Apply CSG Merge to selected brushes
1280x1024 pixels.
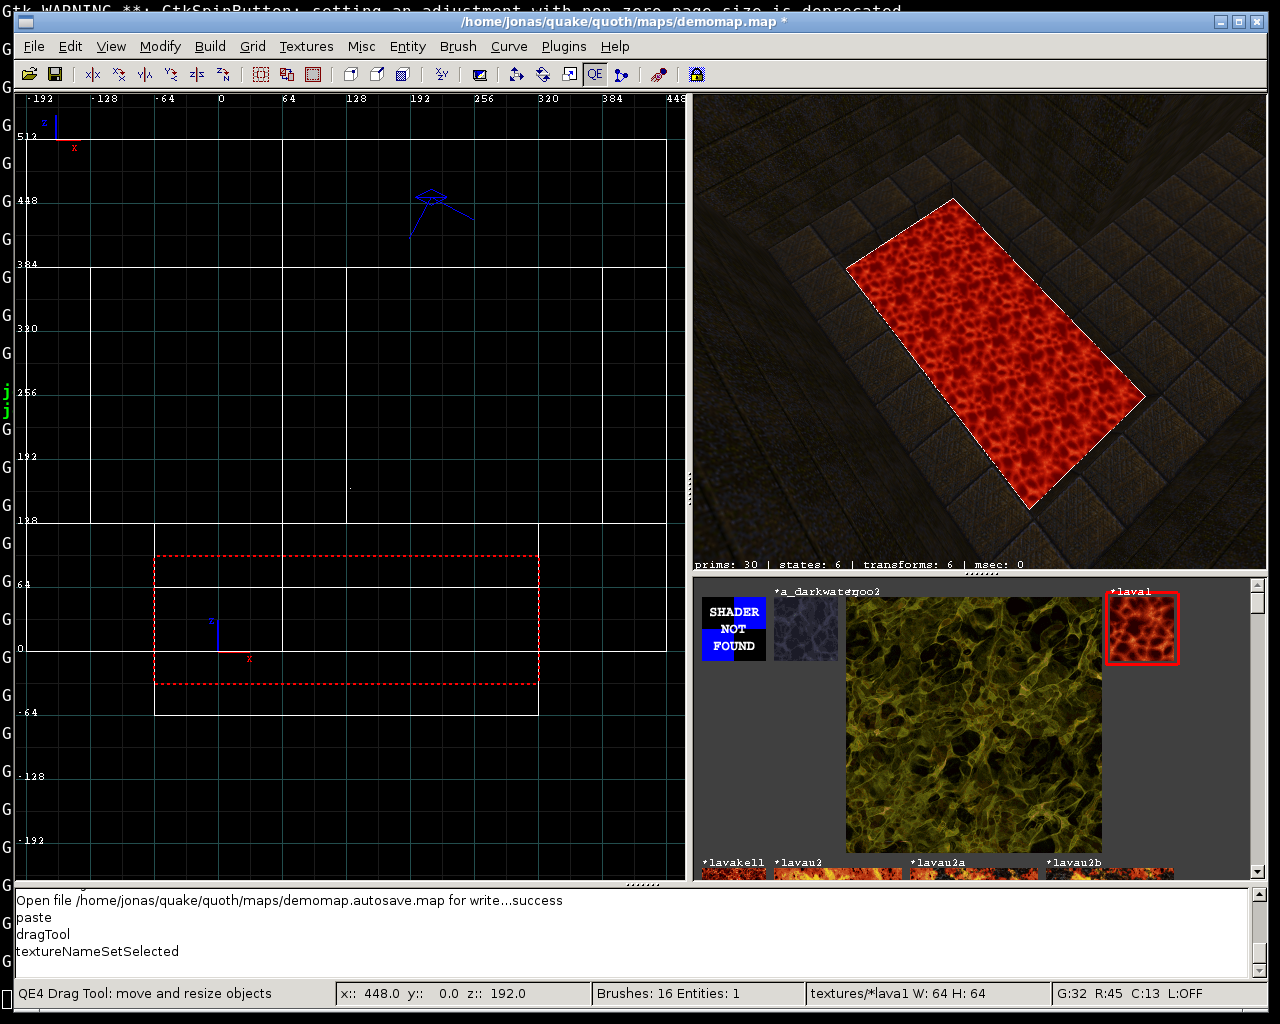tap(377, 74)
